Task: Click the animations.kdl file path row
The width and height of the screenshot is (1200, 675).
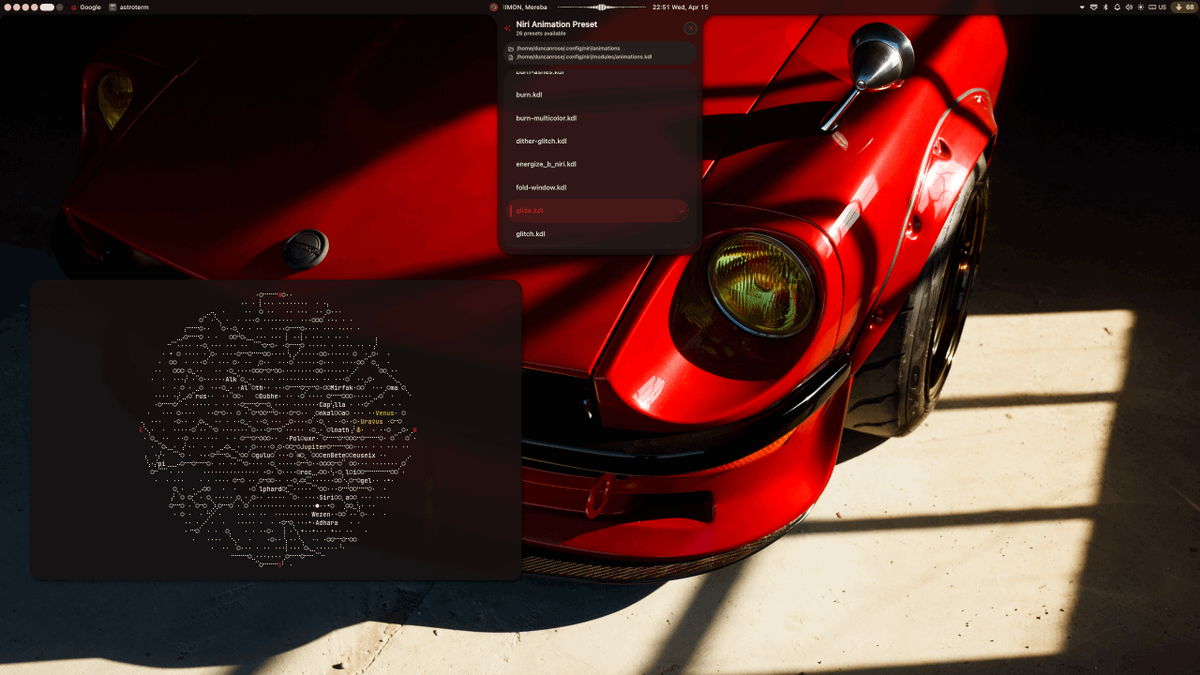Action: pos(580,57)
